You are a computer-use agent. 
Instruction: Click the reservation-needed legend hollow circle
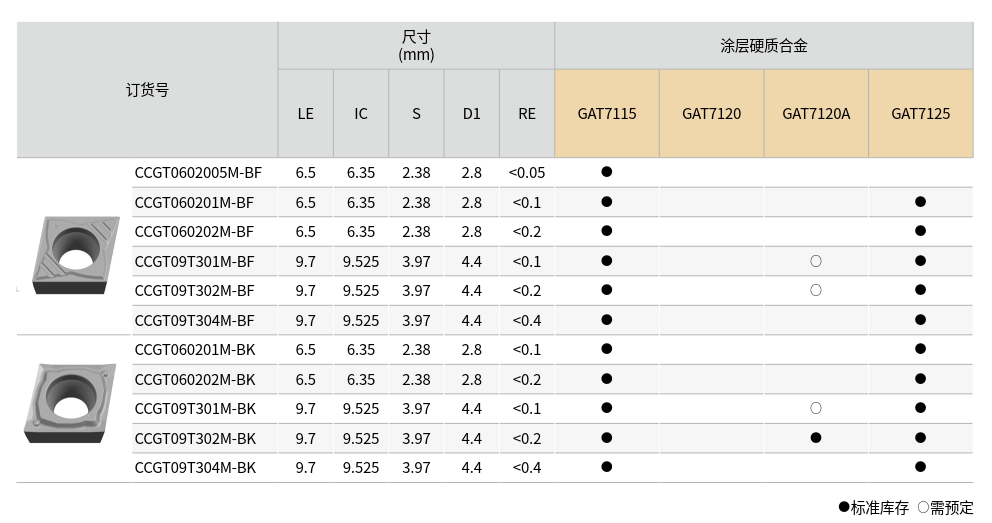922,507
